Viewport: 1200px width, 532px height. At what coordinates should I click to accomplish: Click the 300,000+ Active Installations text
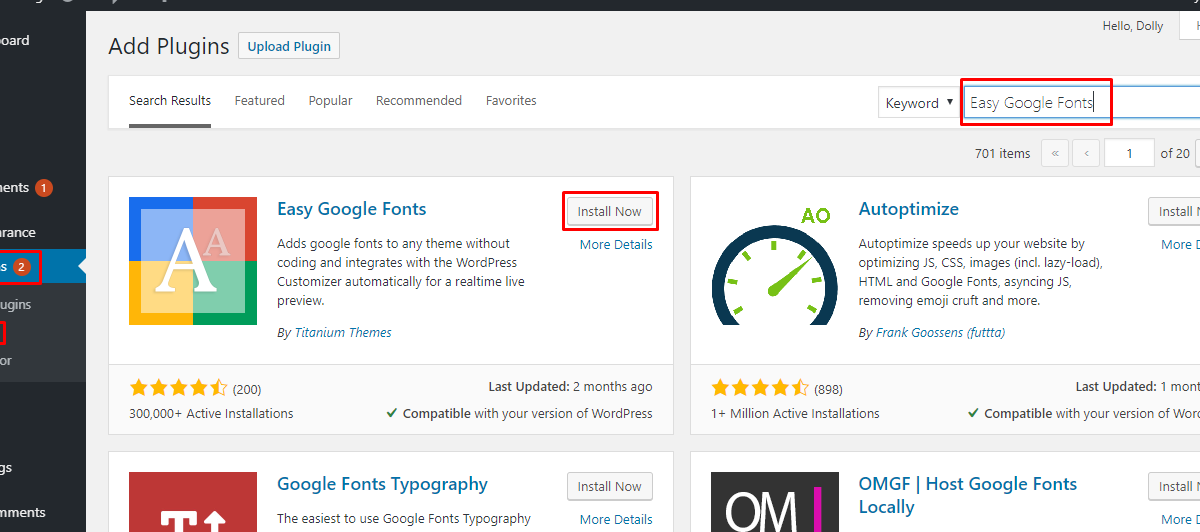(211, 413)
